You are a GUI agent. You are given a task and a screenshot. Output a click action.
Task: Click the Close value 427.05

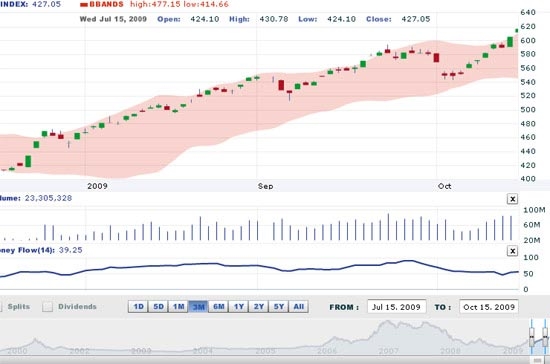[x=416, y=19]
